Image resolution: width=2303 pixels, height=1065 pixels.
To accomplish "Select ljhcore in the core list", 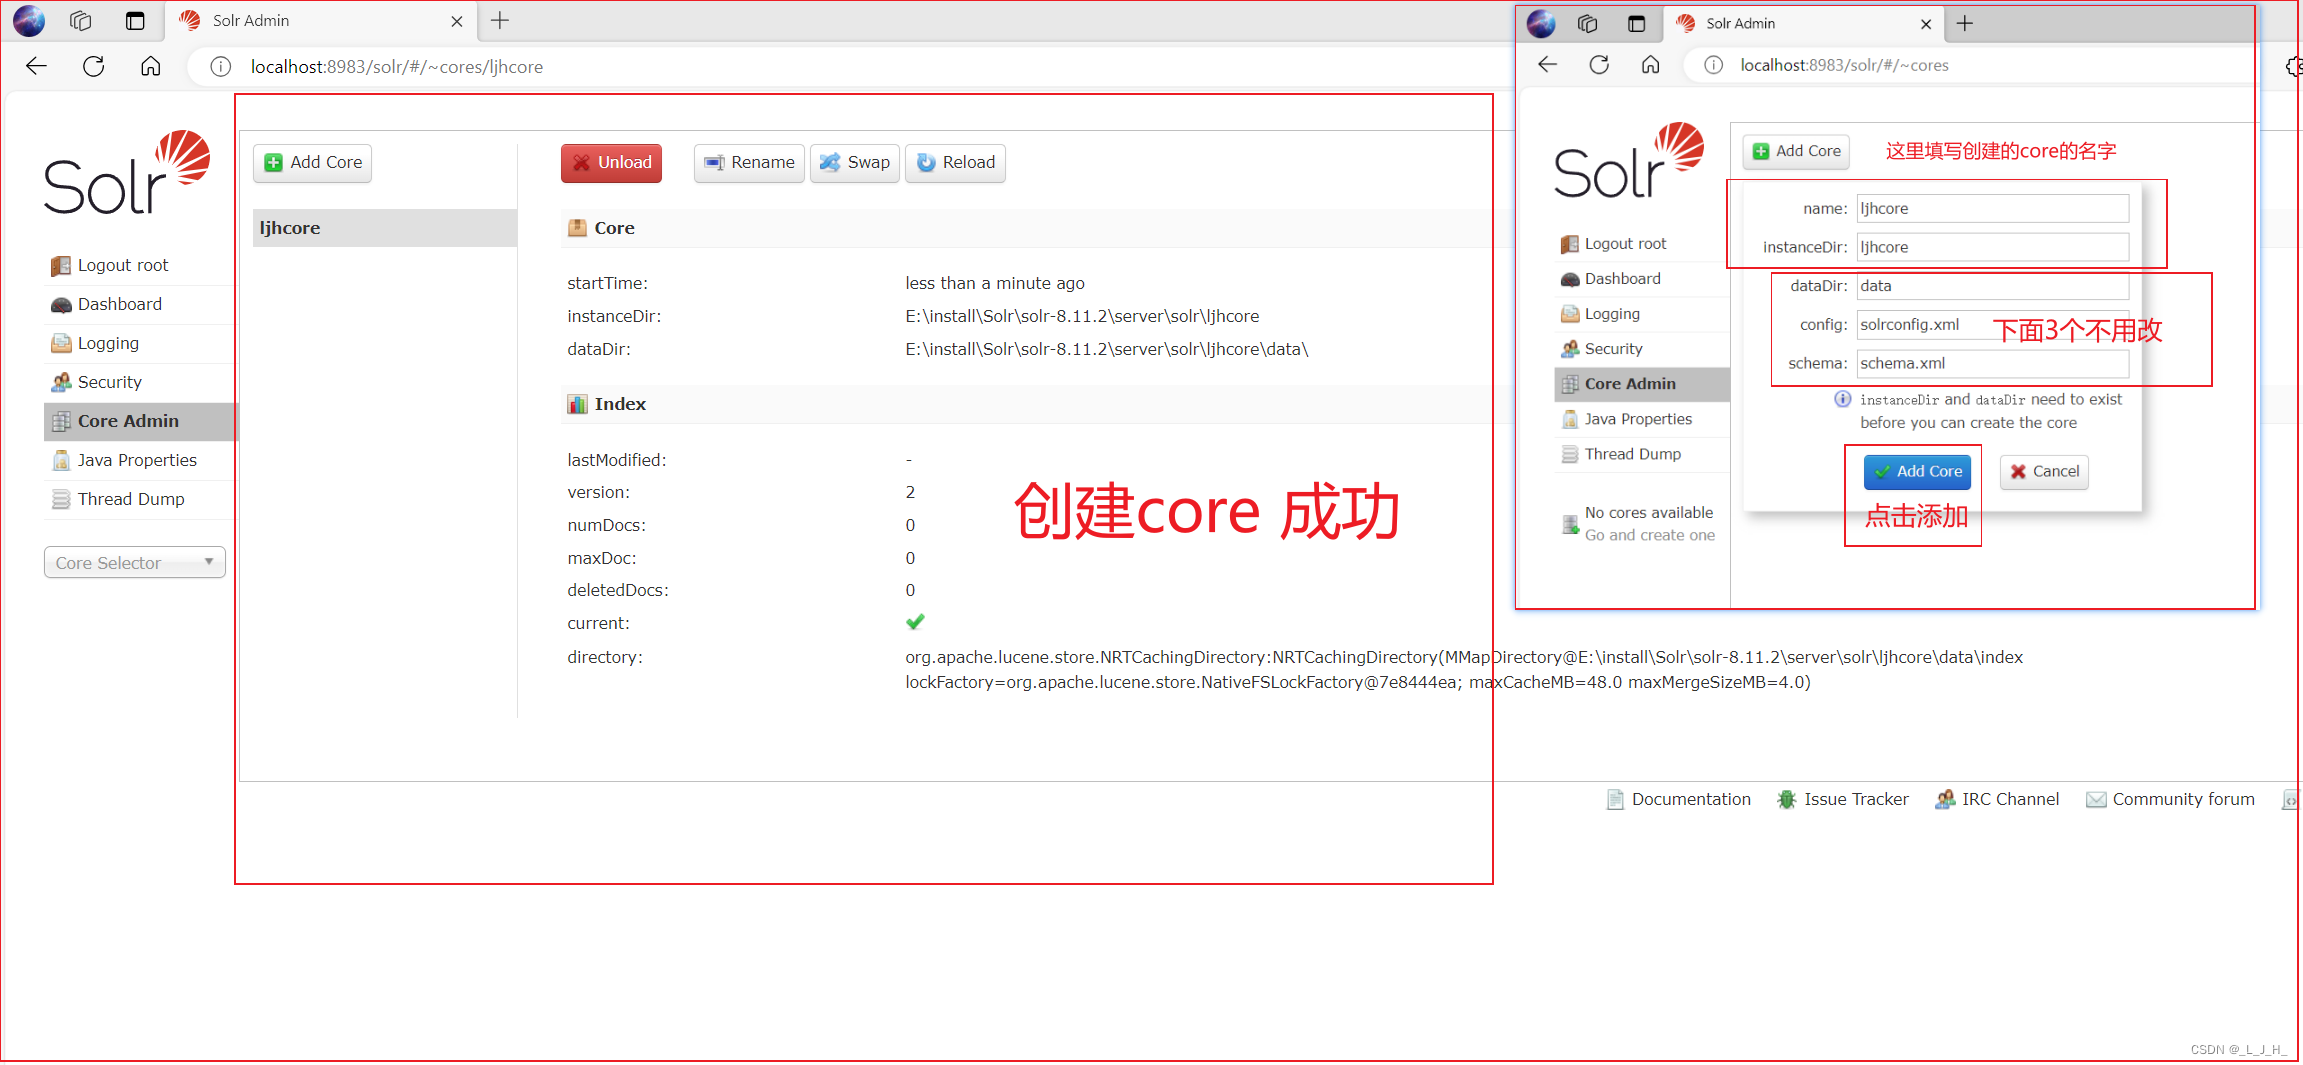I will pyautogui.click(x=385, y=228).
